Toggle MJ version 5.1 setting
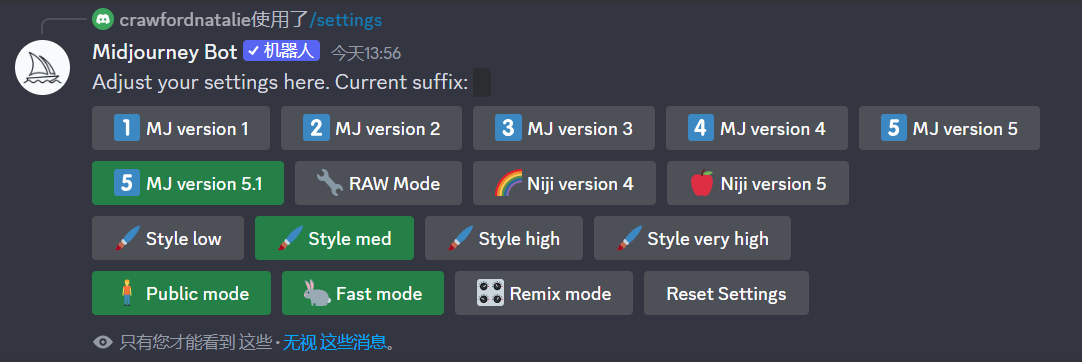1082x362 pixels. tap(188, 183)
